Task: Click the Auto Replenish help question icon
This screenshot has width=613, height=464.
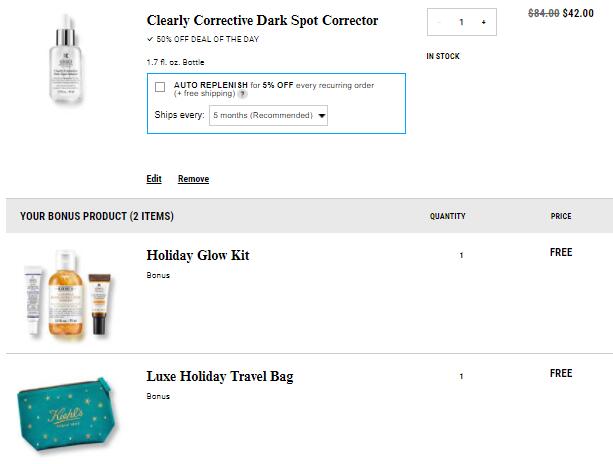Action: pos(243,94)
